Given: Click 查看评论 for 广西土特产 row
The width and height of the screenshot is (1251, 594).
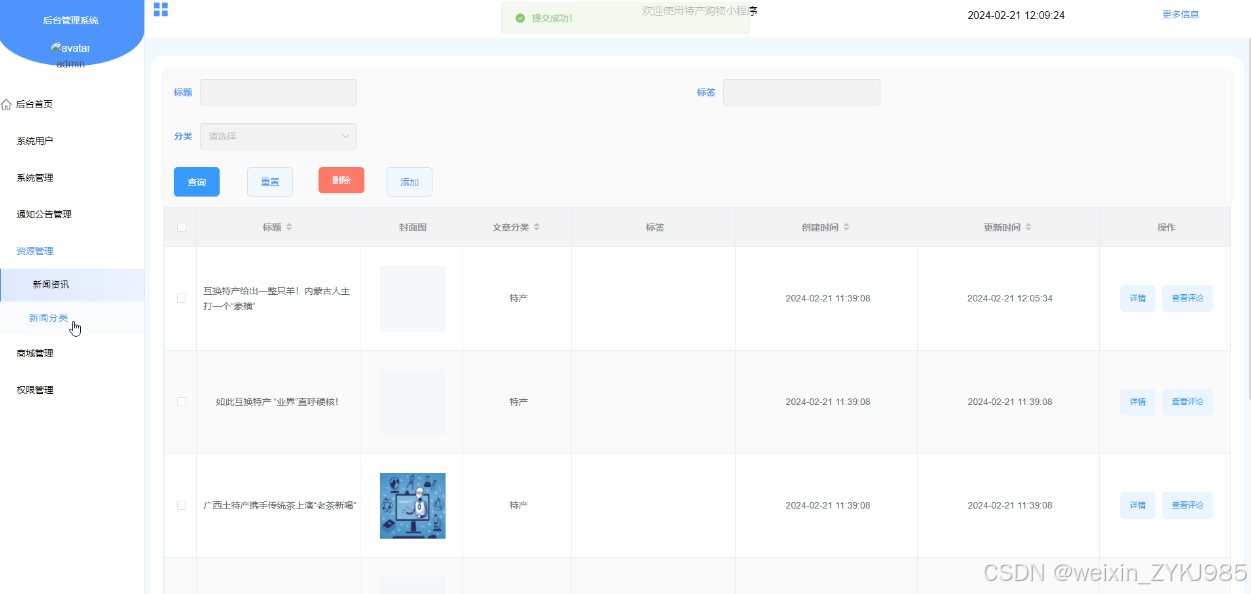Looking at the screenshot, I should coord(1187,505).
